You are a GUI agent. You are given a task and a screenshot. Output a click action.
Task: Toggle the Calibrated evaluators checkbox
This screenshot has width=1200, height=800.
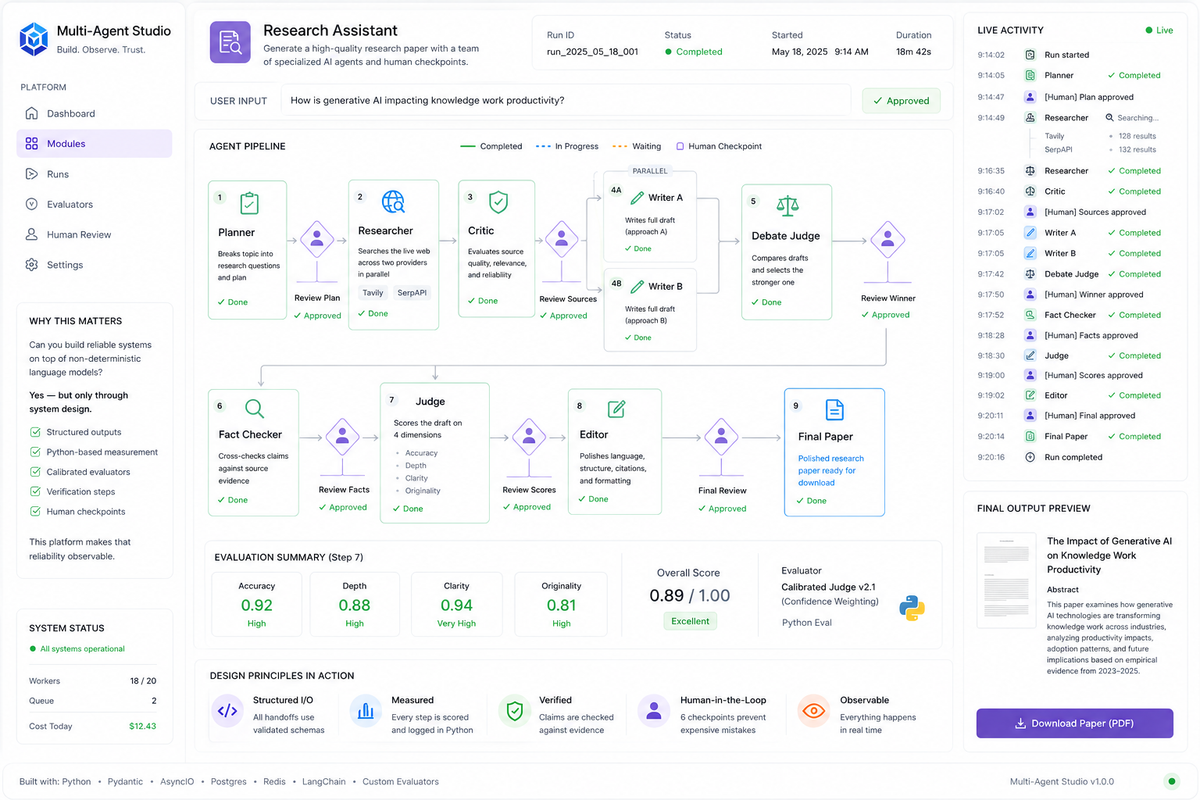click(x=35, y=472)
